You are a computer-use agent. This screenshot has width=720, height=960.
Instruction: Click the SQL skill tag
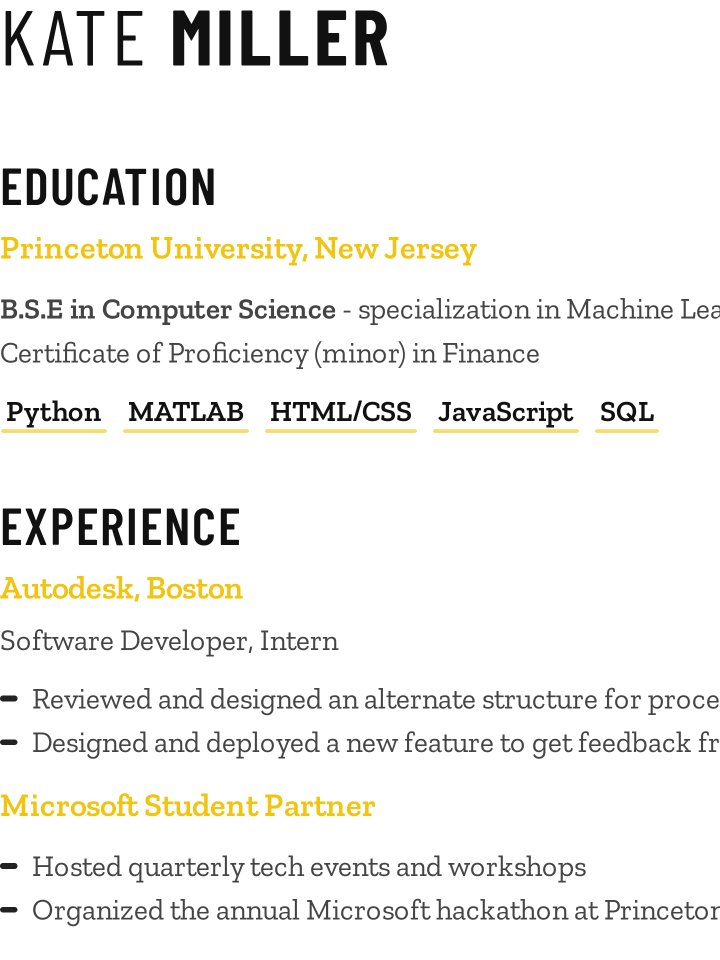click(627, 414)
